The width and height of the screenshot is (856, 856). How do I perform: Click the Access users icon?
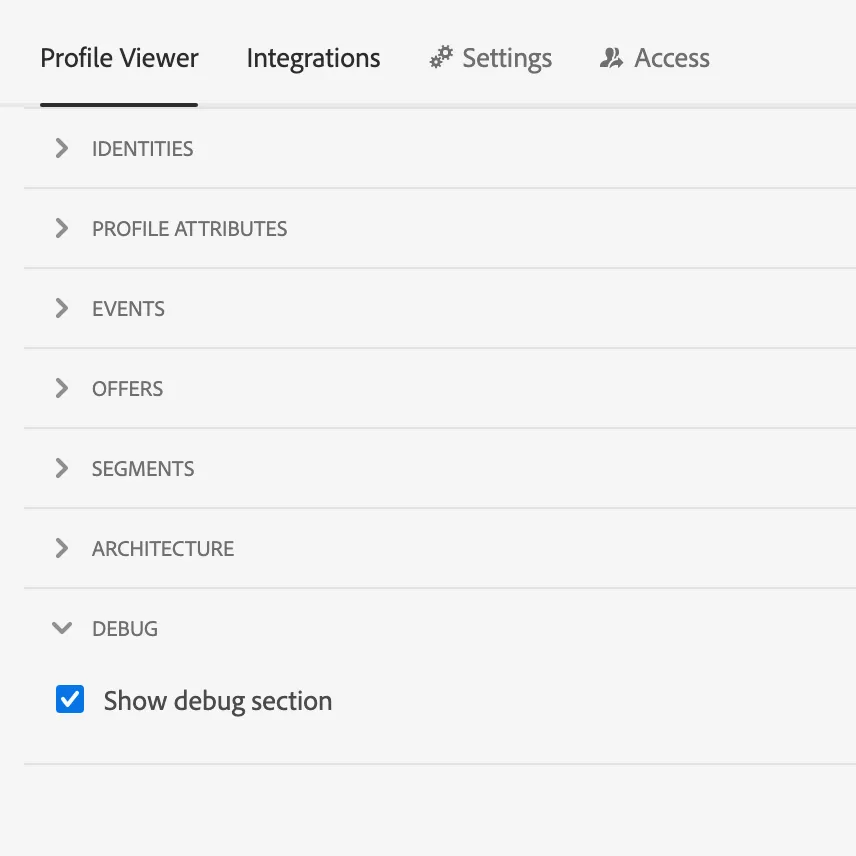click(611, 58)
